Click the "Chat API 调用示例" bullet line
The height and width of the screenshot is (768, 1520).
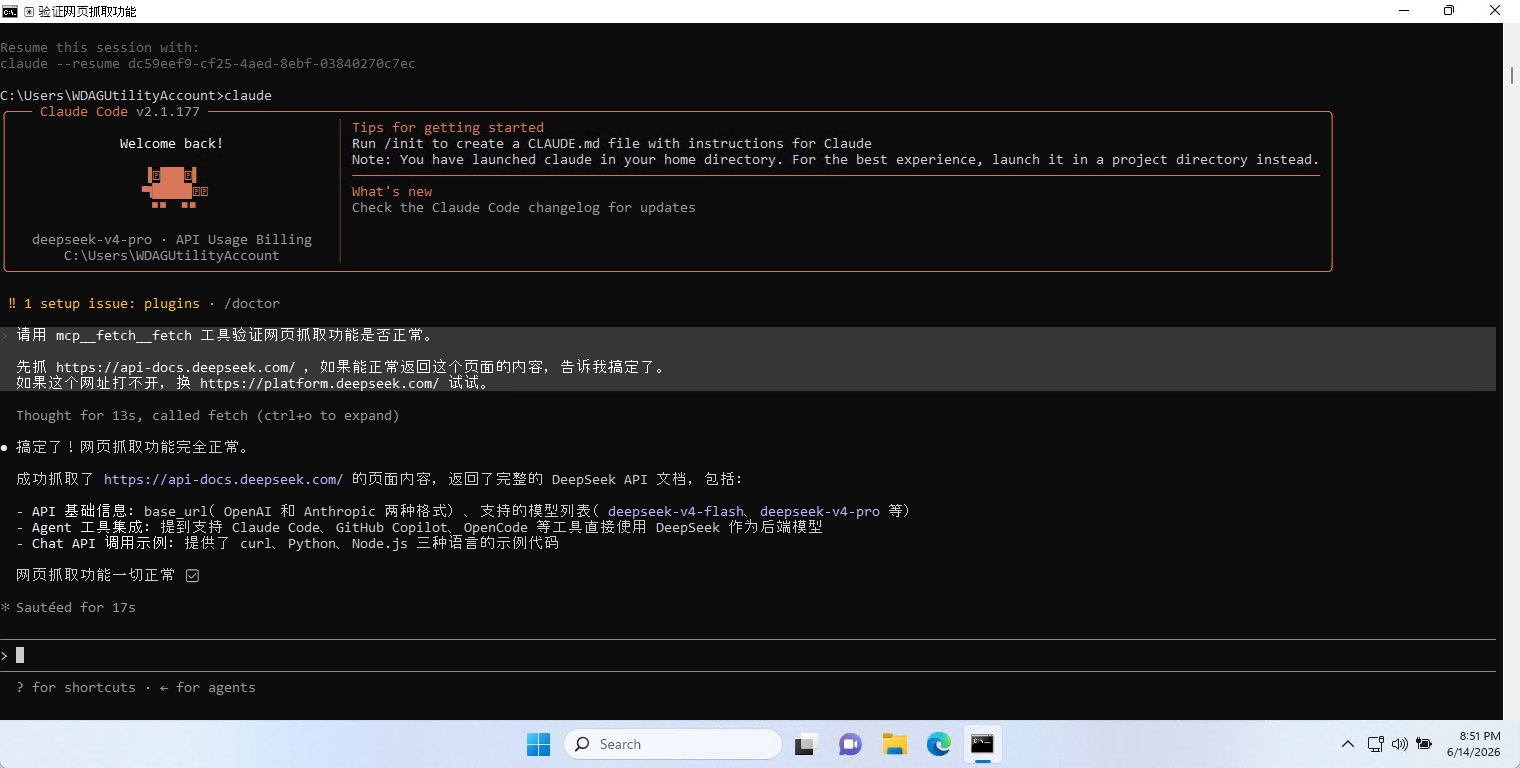pyautogui.click(x=288, y=543)
